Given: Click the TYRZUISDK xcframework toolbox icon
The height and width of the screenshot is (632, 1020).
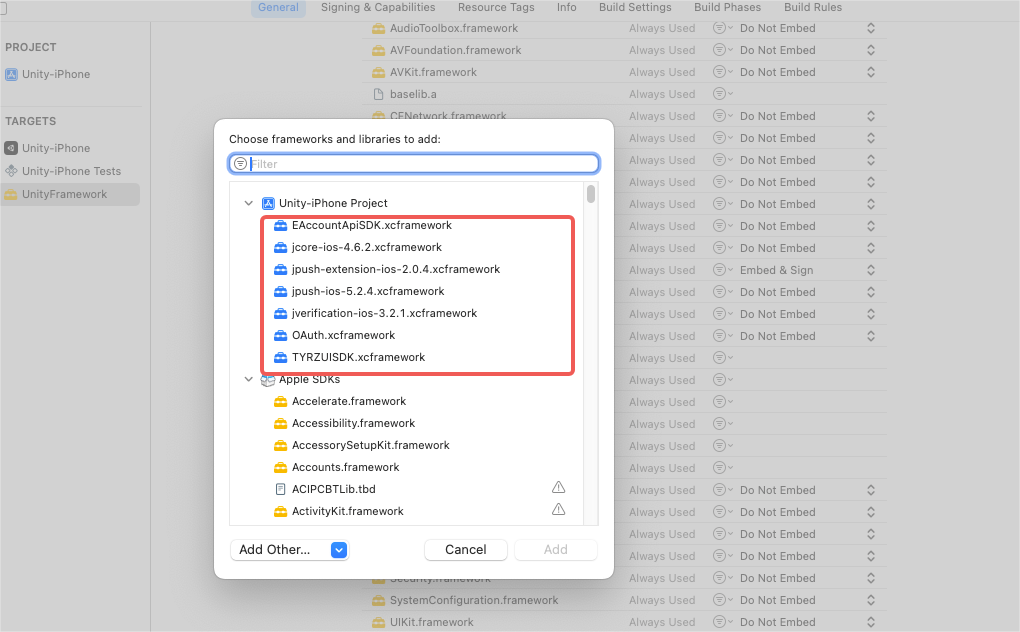Looking at the screenshot, I should tap(280, 358).
